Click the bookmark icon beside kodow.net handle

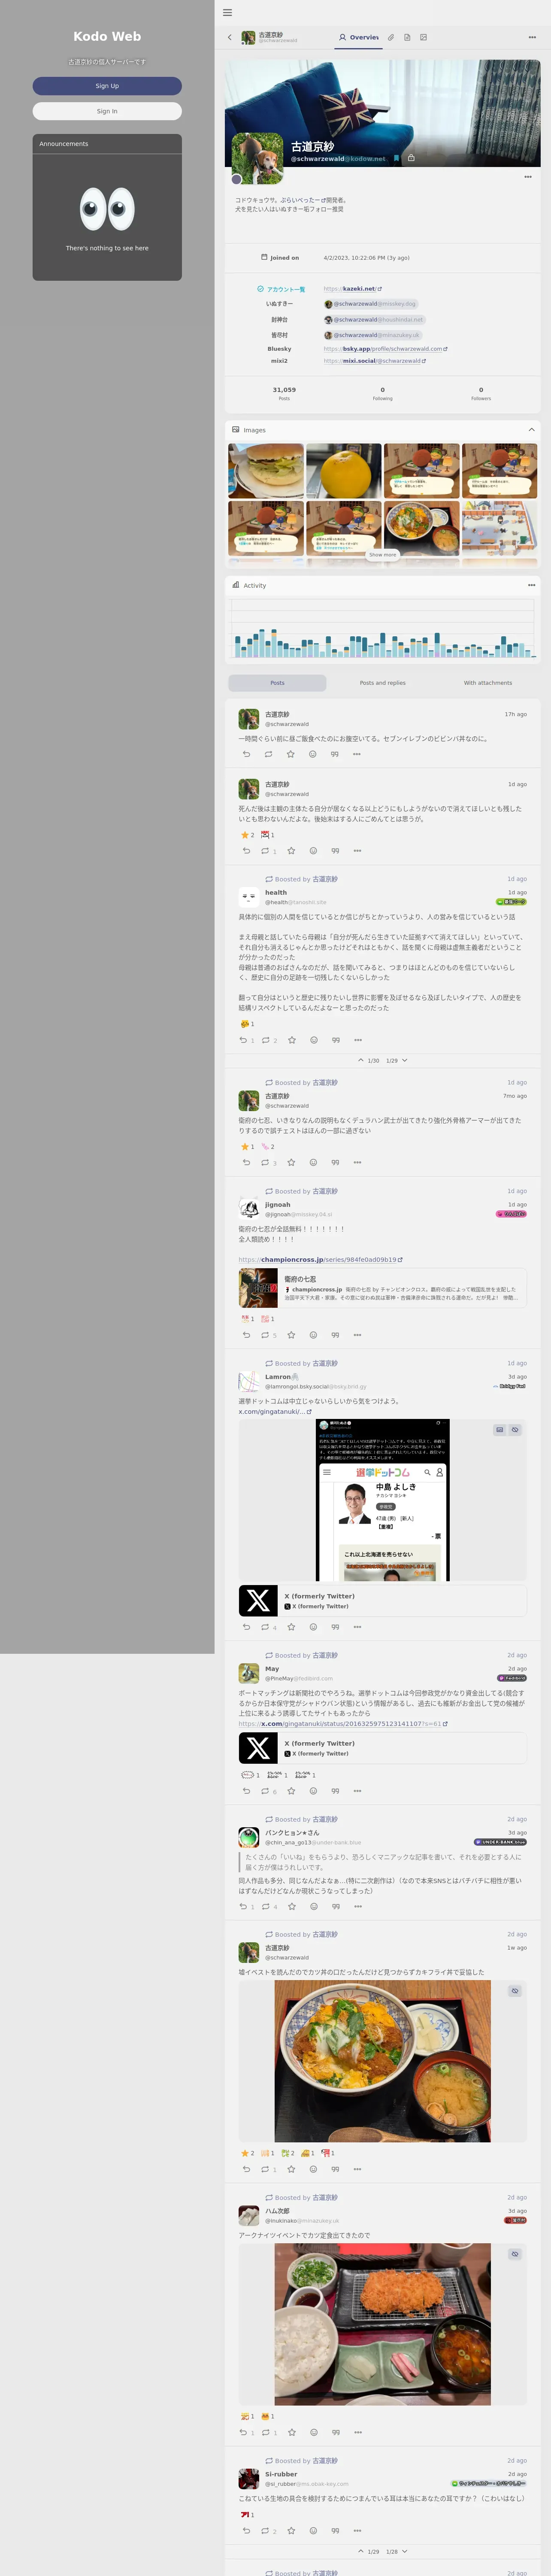point(396,158)
